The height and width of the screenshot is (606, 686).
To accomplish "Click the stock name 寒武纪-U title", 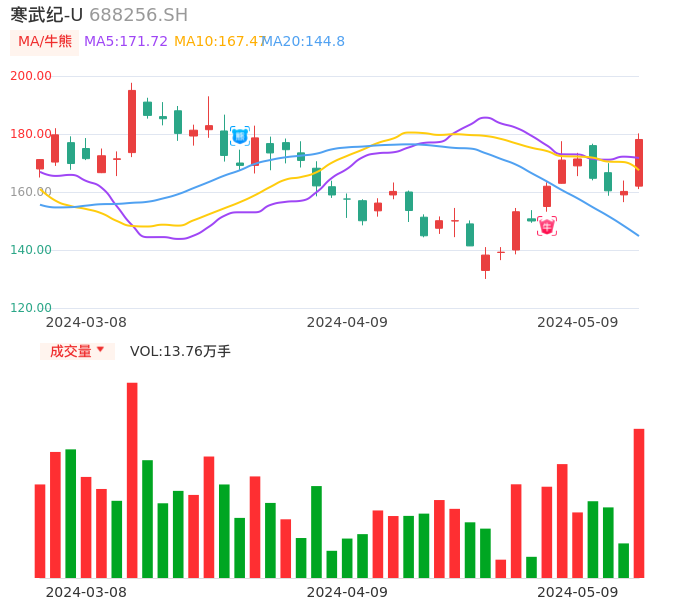I will click(x=46, y=15).
